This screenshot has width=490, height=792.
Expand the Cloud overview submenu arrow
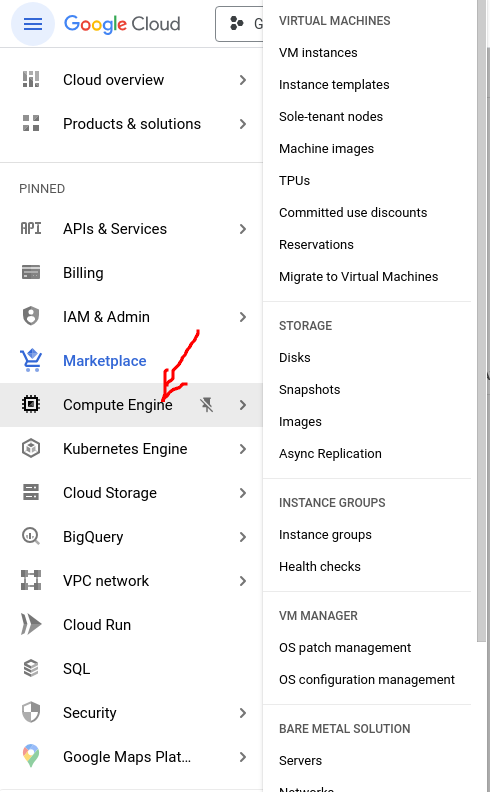click(x=243, y=80)
